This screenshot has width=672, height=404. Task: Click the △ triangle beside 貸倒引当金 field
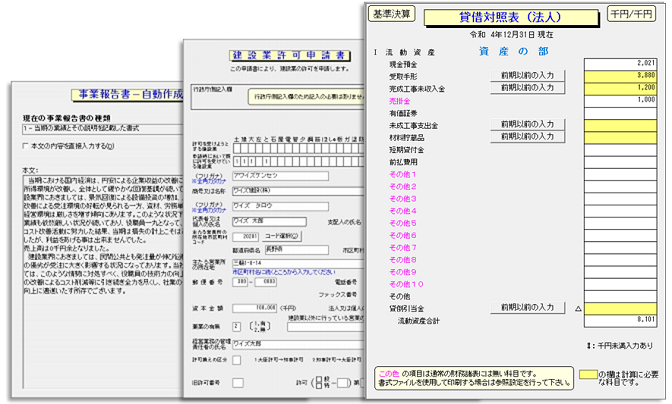(578, 308)
